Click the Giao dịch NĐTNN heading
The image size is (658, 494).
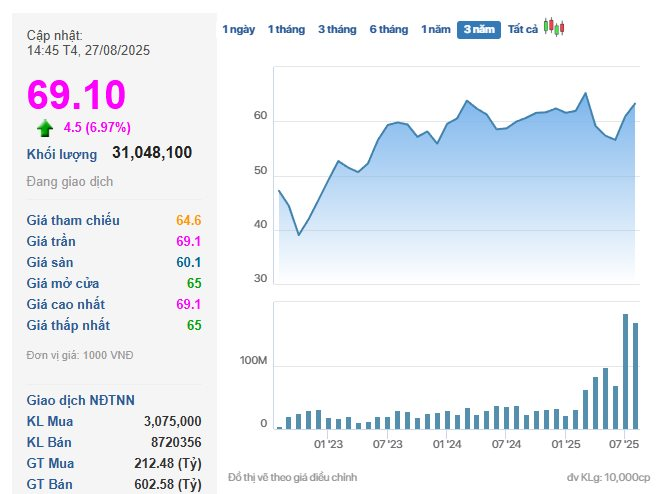tap(80, 400)
